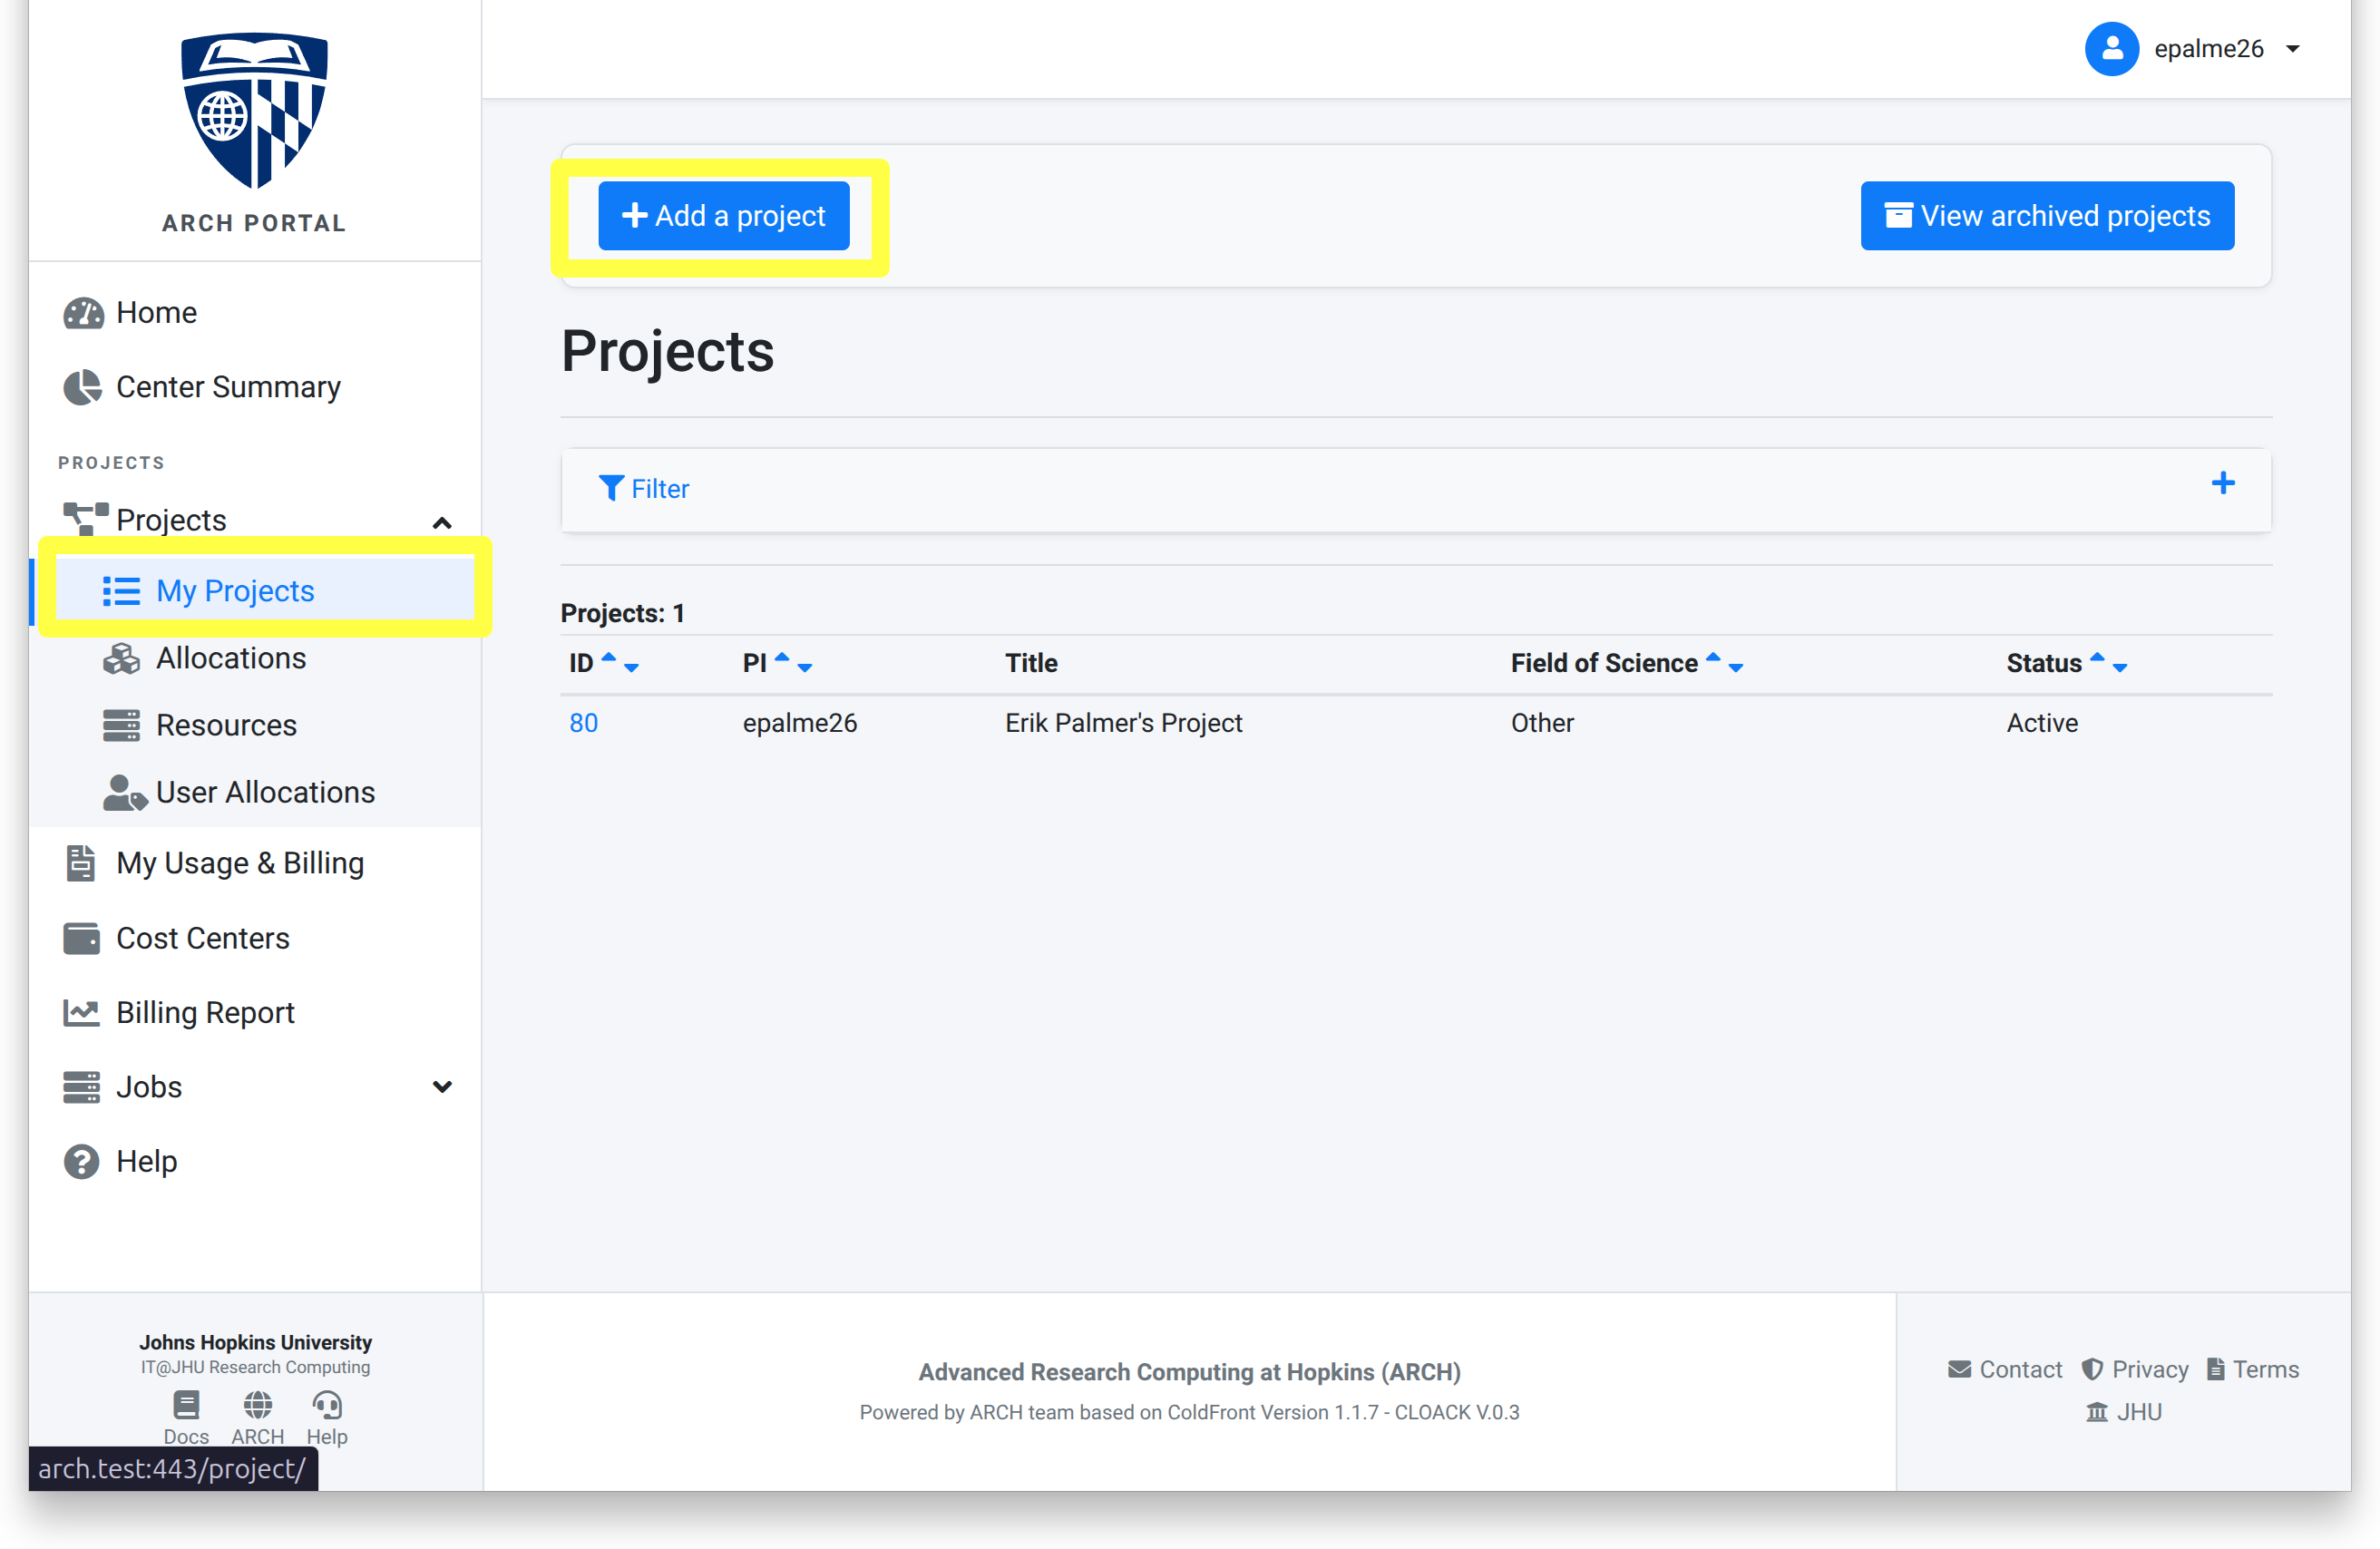Image resolution: width=2380 pixels, height=1549 pixels.
Task: Click the Filter funnel icon
Action: (611, 488)
